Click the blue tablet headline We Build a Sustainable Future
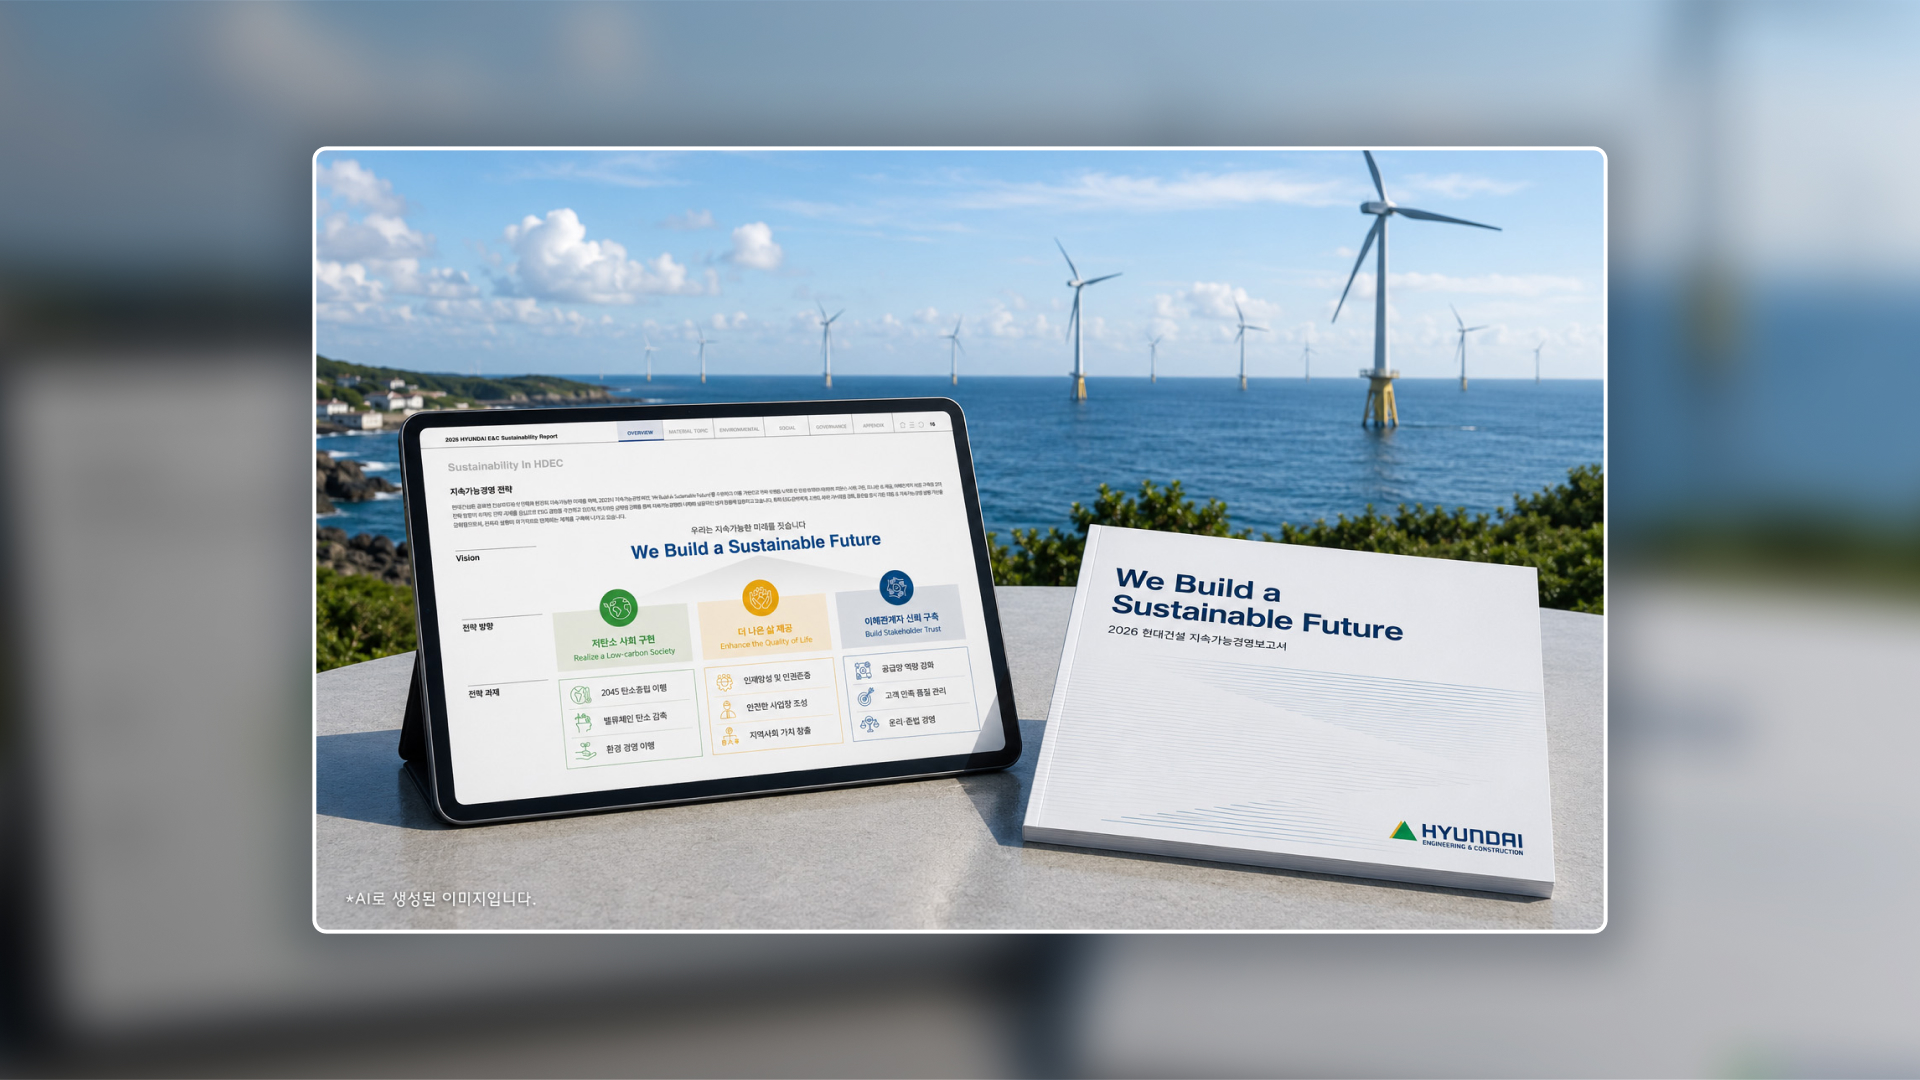This screenshot has height=1080, width=1920. click(x=756, y=546)
